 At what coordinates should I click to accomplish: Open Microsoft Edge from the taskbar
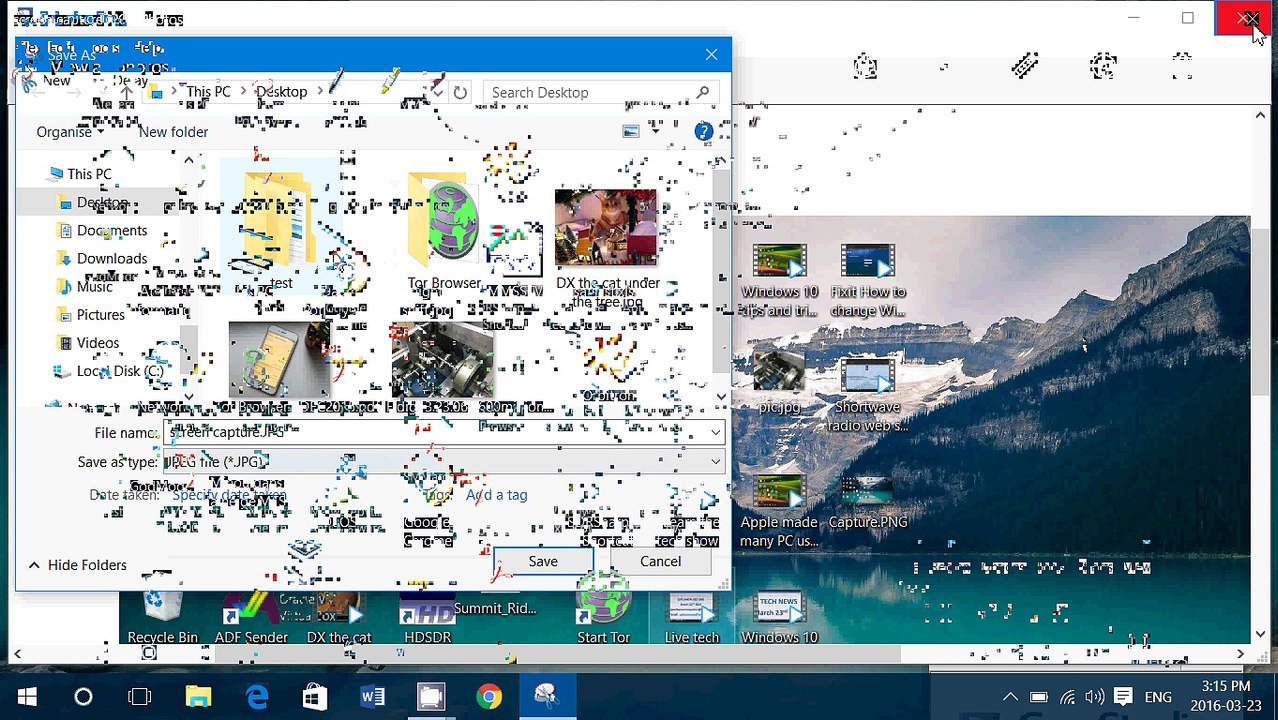click(257, 696)
